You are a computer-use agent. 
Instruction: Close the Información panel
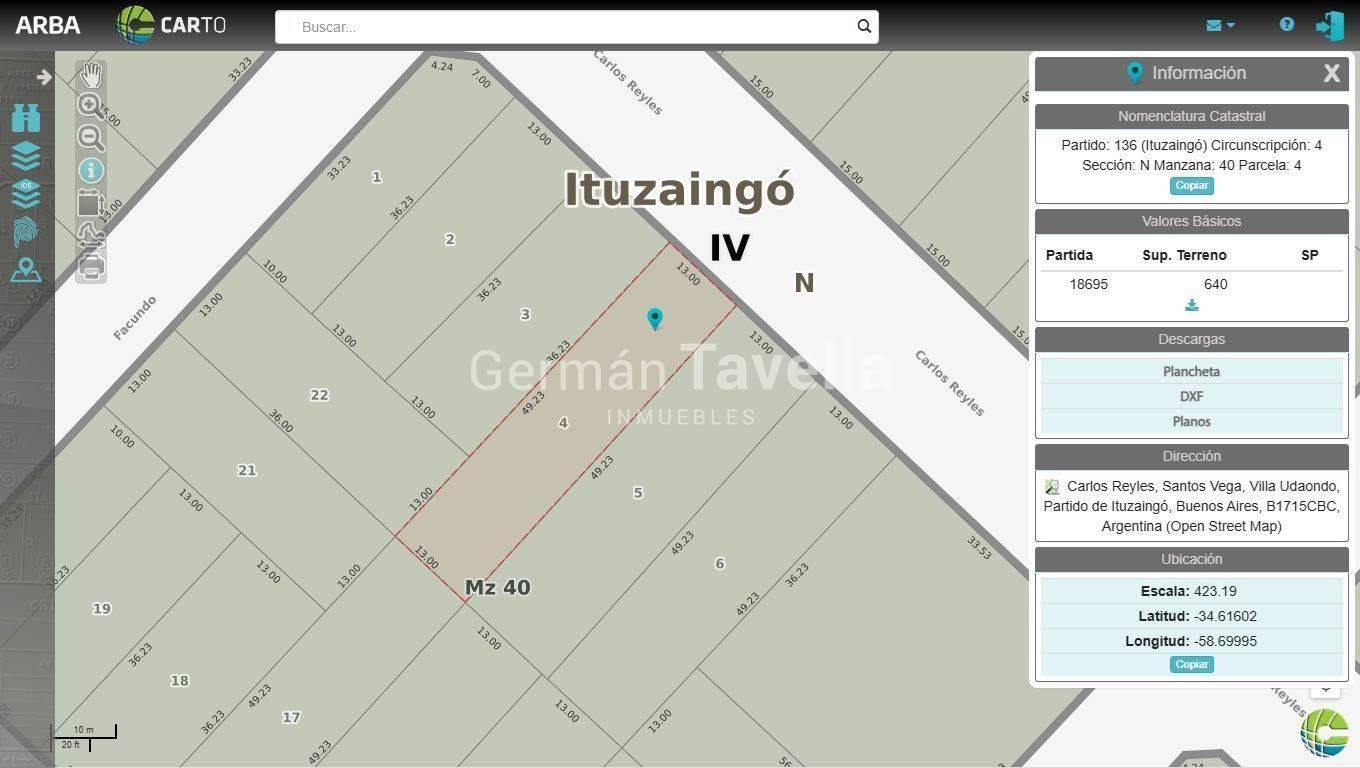click(1331, 73)
